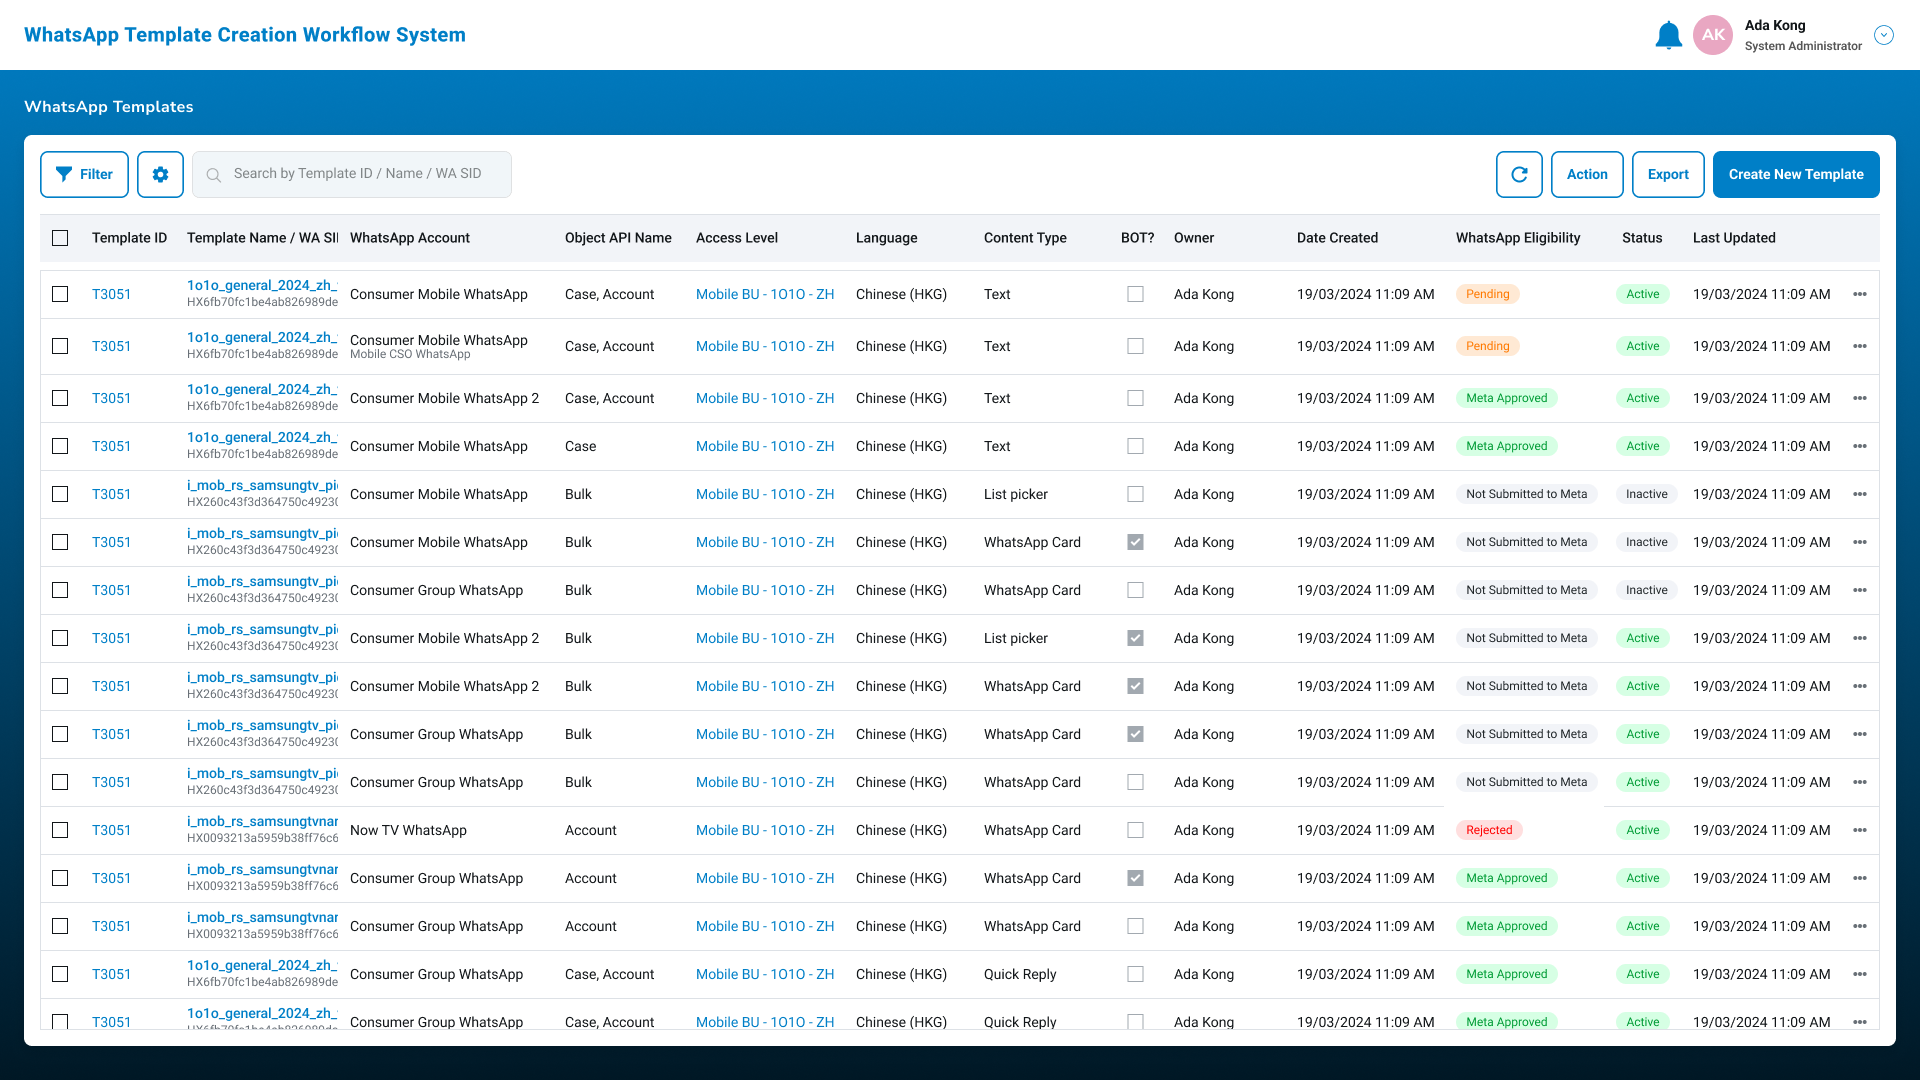Open the Action dropdown menu

(x=1586, y=174)
